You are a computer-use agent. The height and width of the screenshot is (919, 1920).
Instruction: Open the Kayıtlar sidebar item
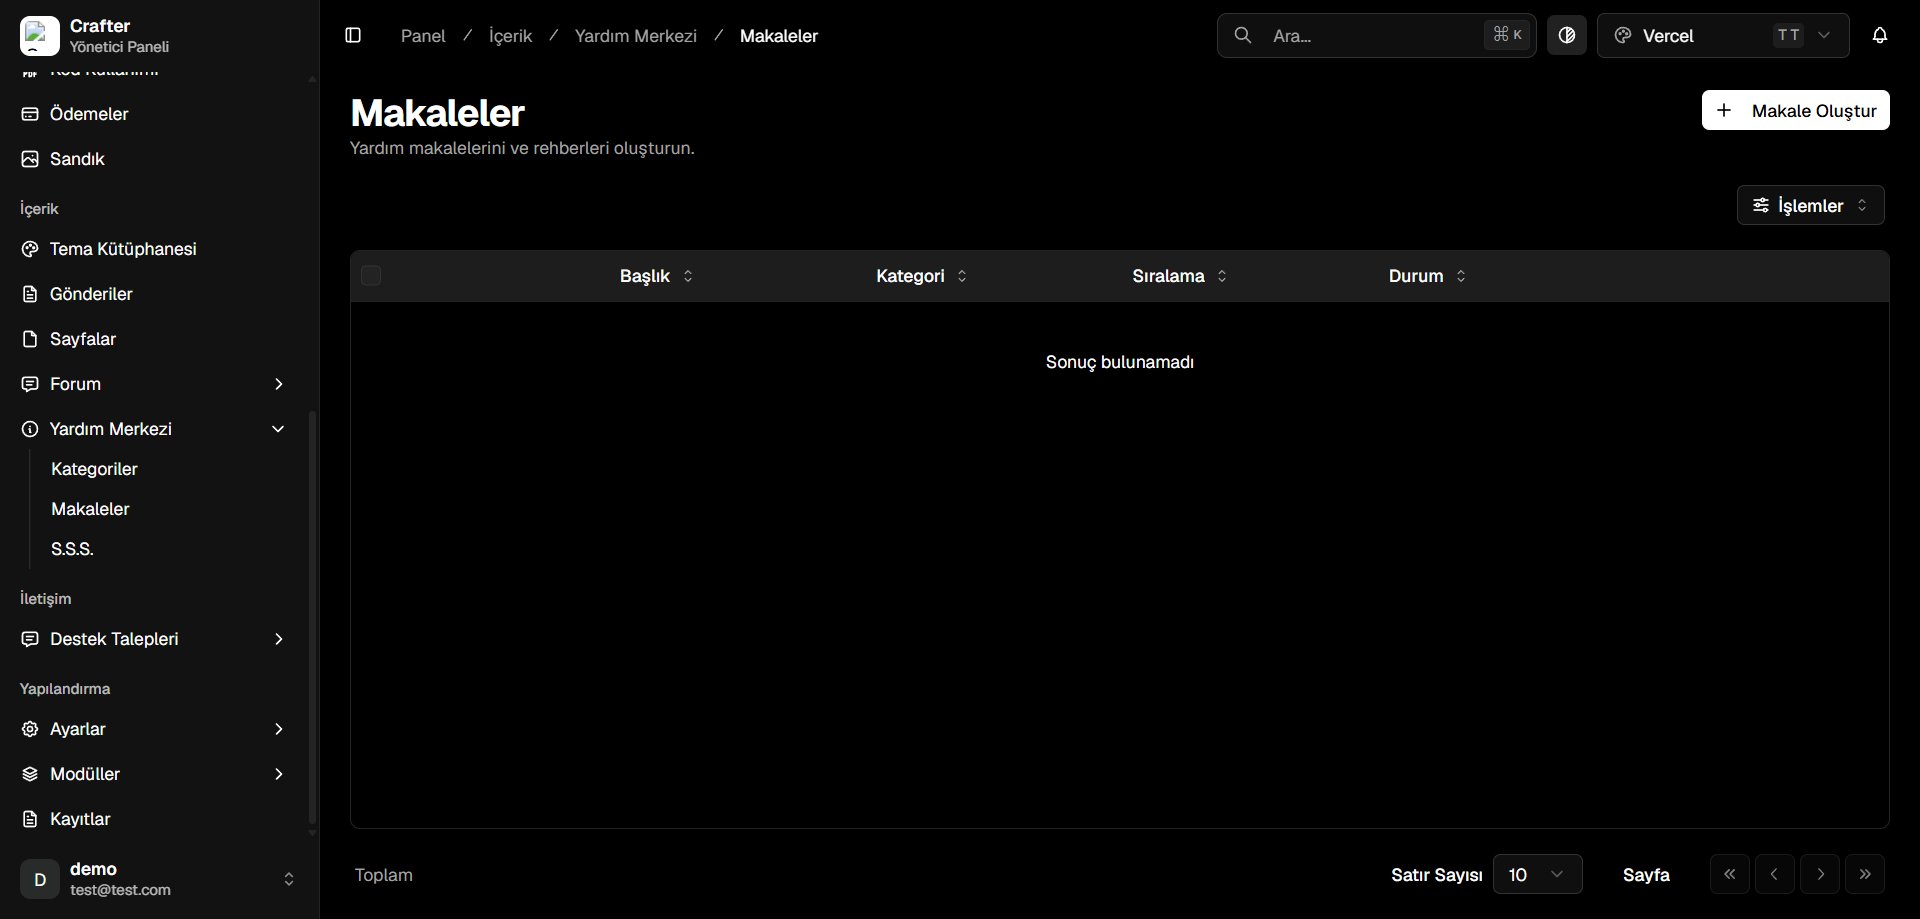pyautogui.click(x=155, y=819)
